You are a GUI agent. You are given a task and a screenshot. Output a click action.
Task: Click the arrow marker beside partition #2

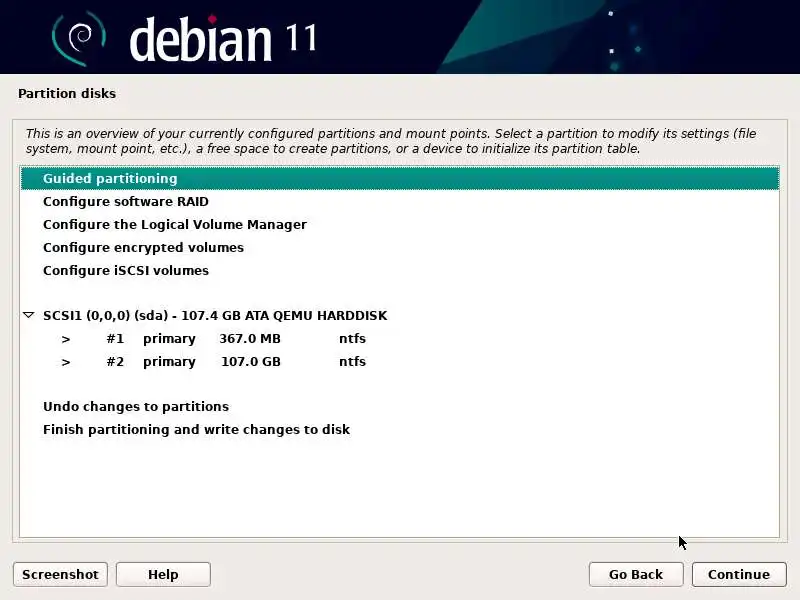tap(65, 362)
